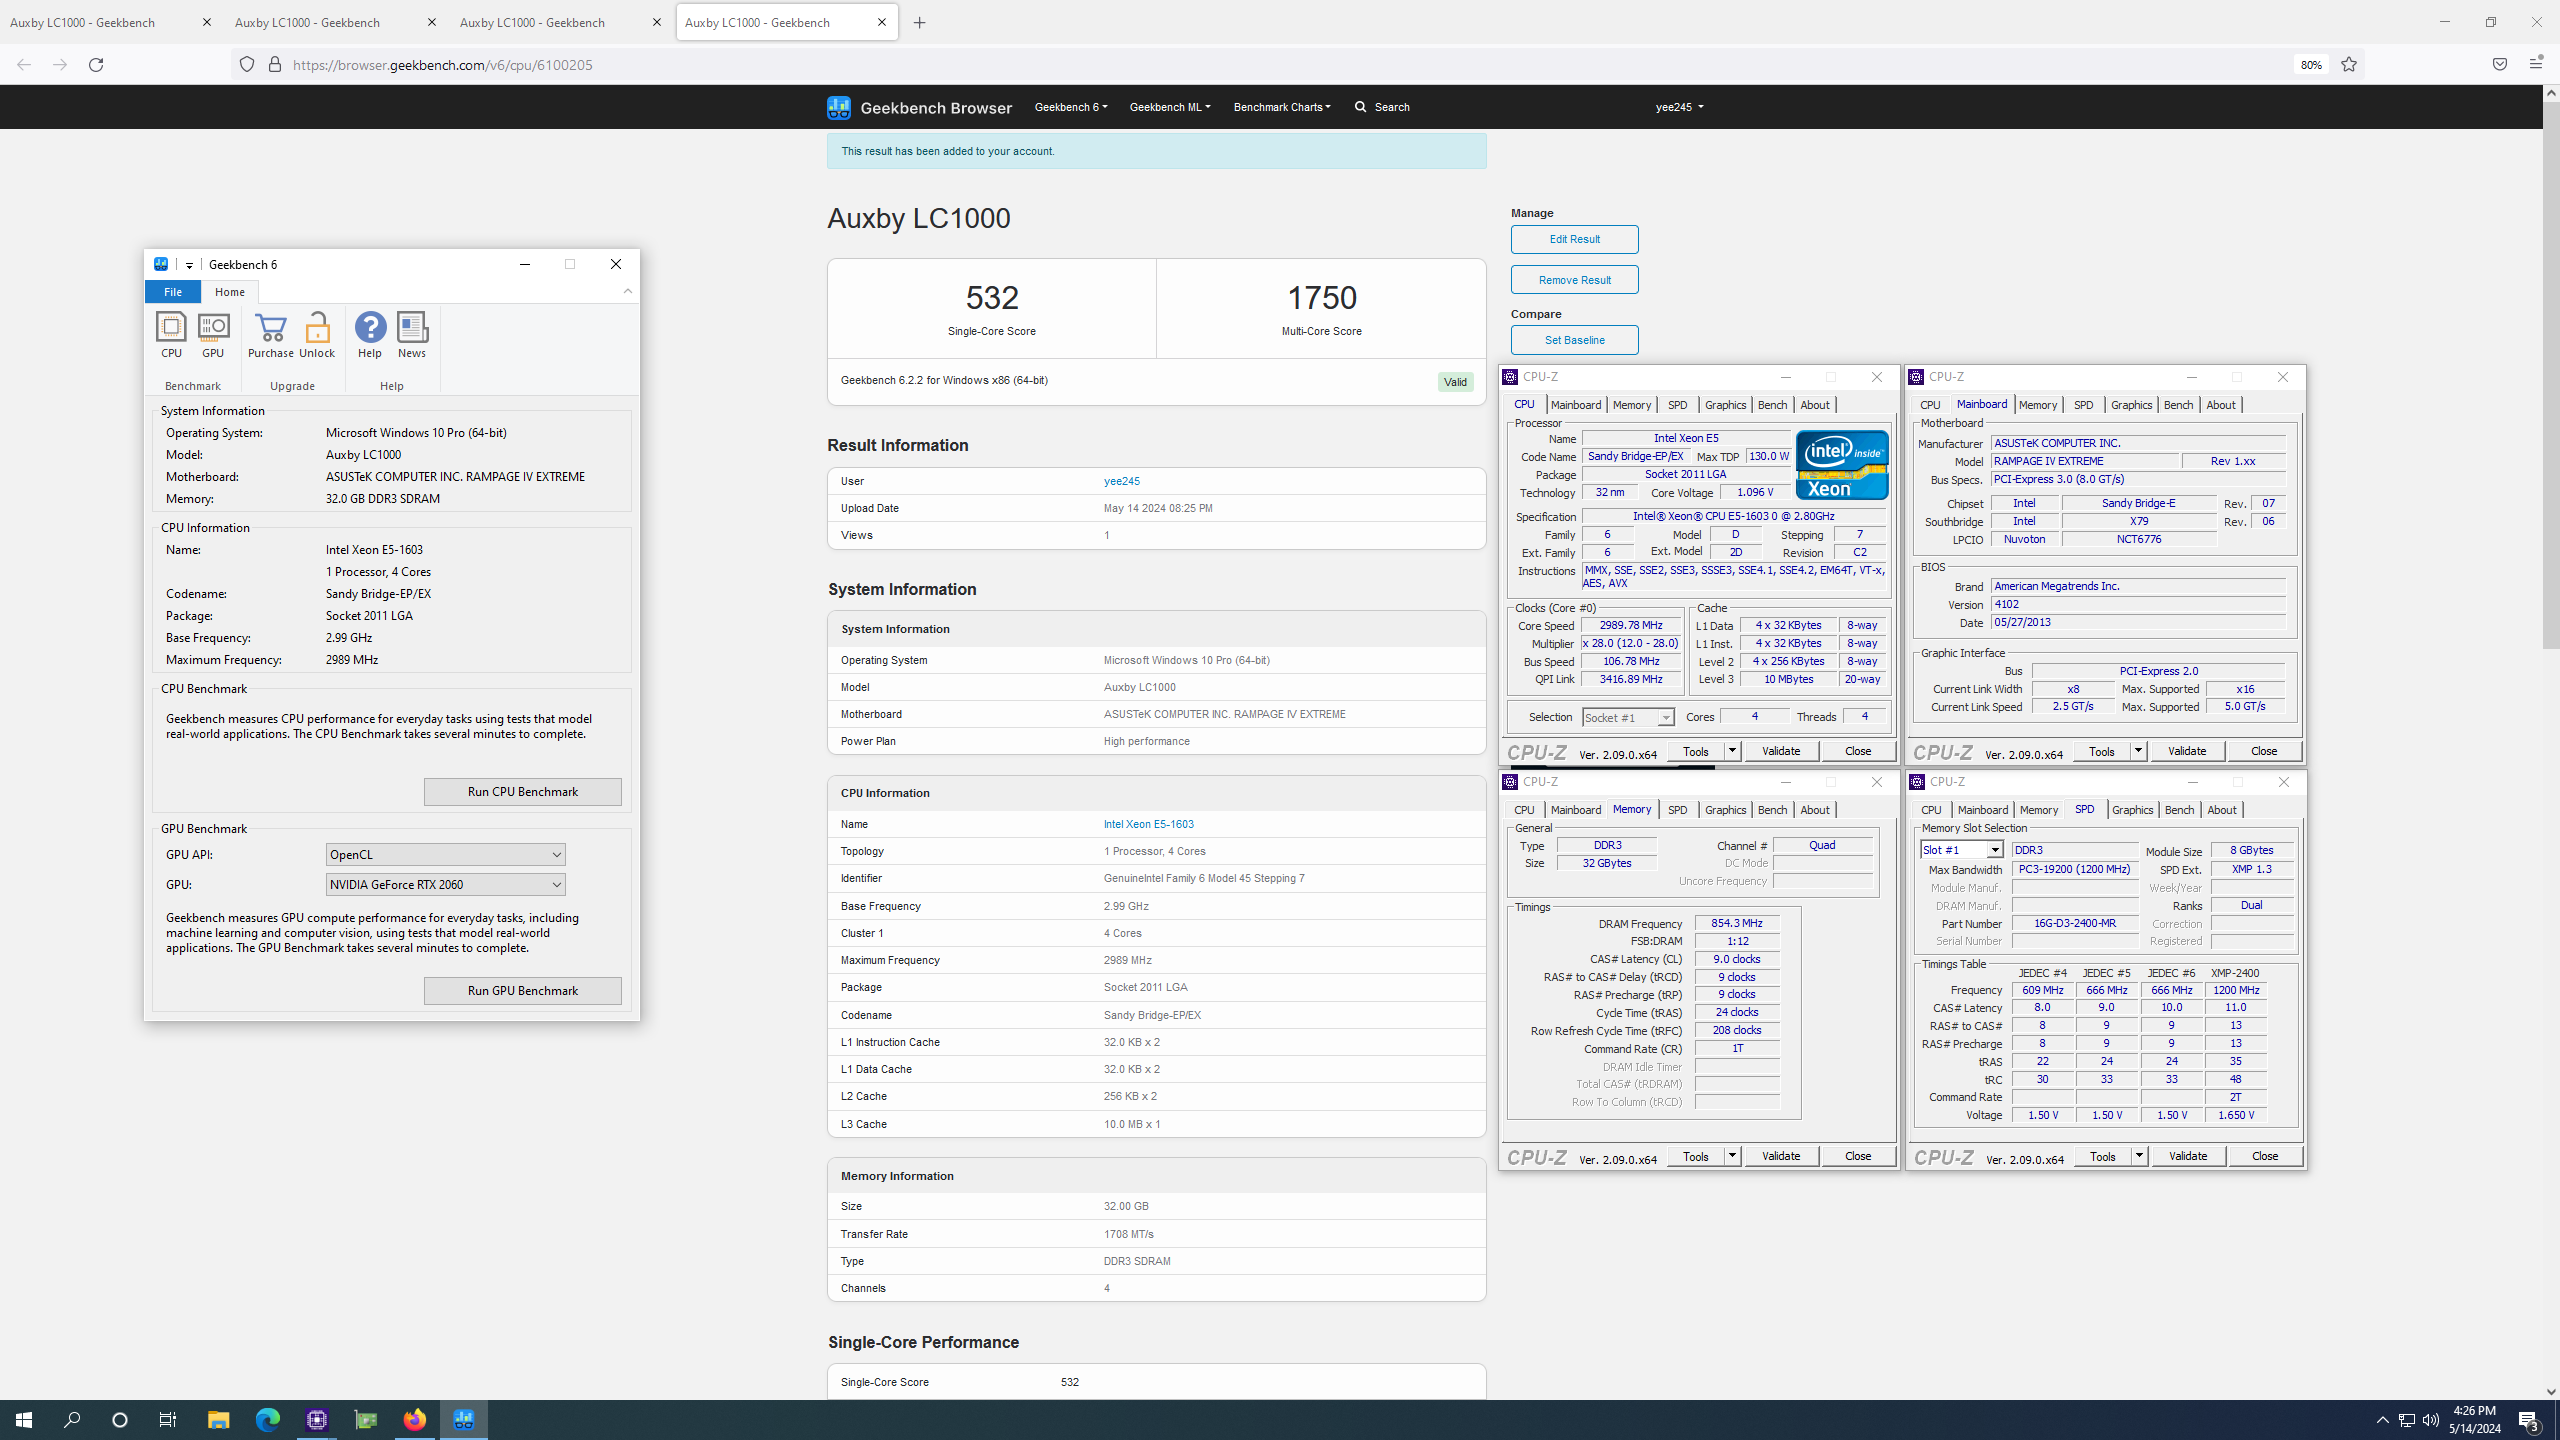This screenshot has width=2560, height=1440.
Task: Switch to SPD tab in CPU-Z Memory window
Action: (x=1678, y=810)
